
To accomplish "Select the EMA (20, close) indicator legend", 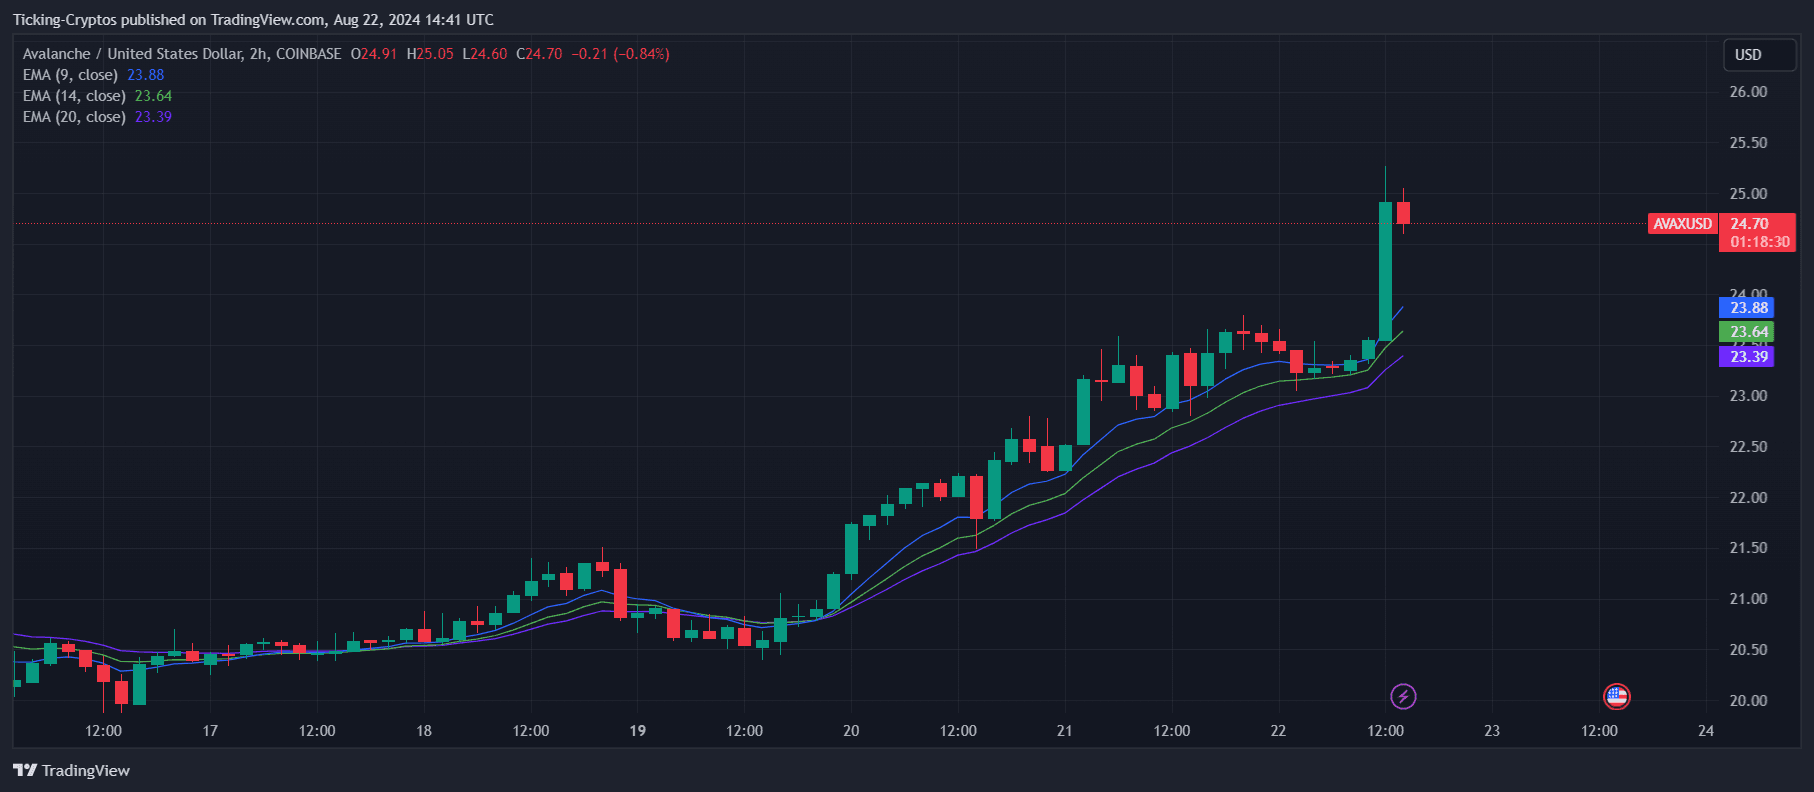I will click(74, 117).
